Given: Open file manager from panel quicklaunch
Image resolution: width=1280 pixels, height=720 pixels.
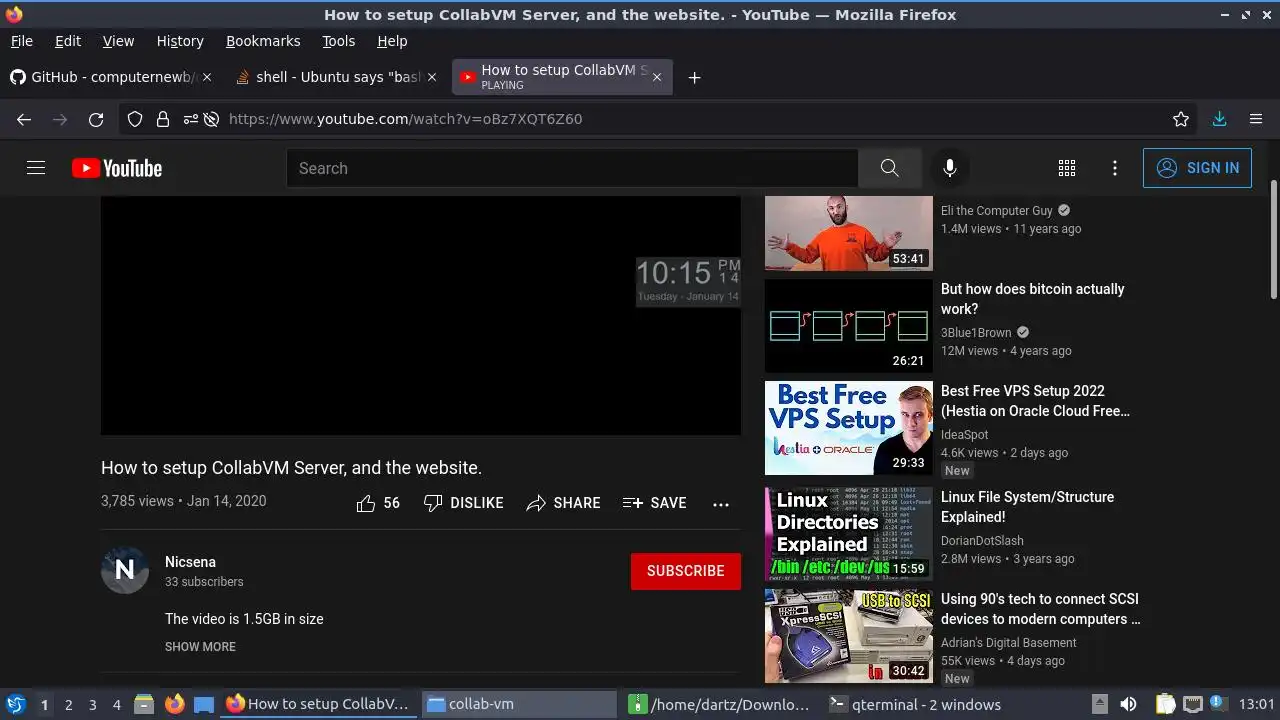Looking at the screenshot, I should [x=144, y=704].
